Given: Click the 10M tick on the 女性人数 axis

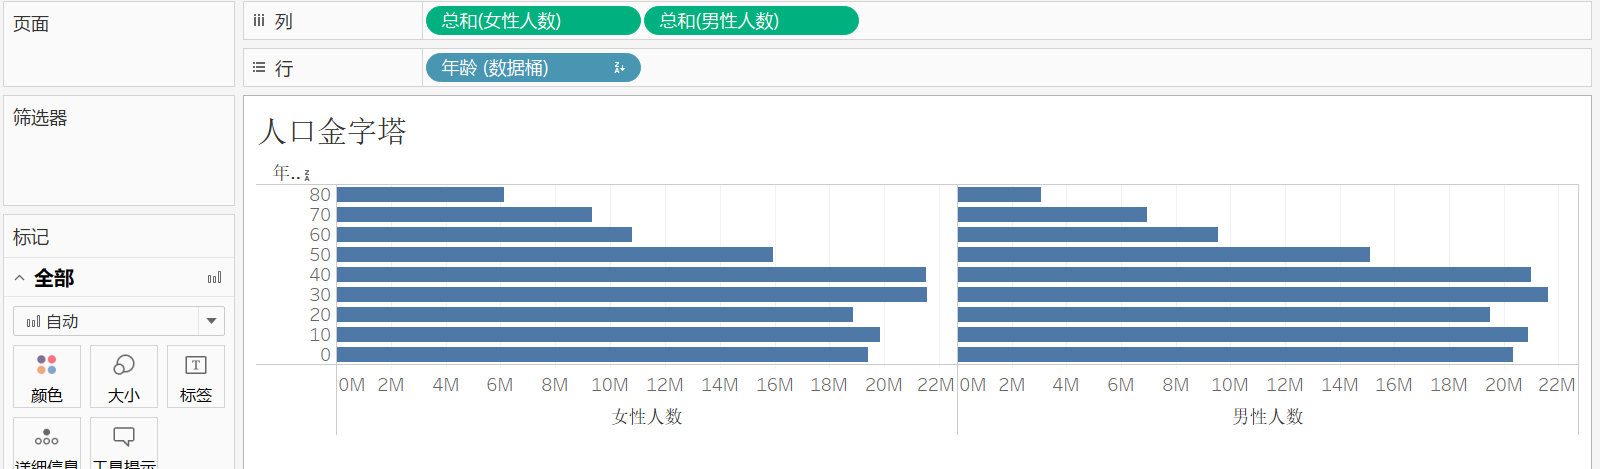Looking at the screenshot, I should click(610, 385).
